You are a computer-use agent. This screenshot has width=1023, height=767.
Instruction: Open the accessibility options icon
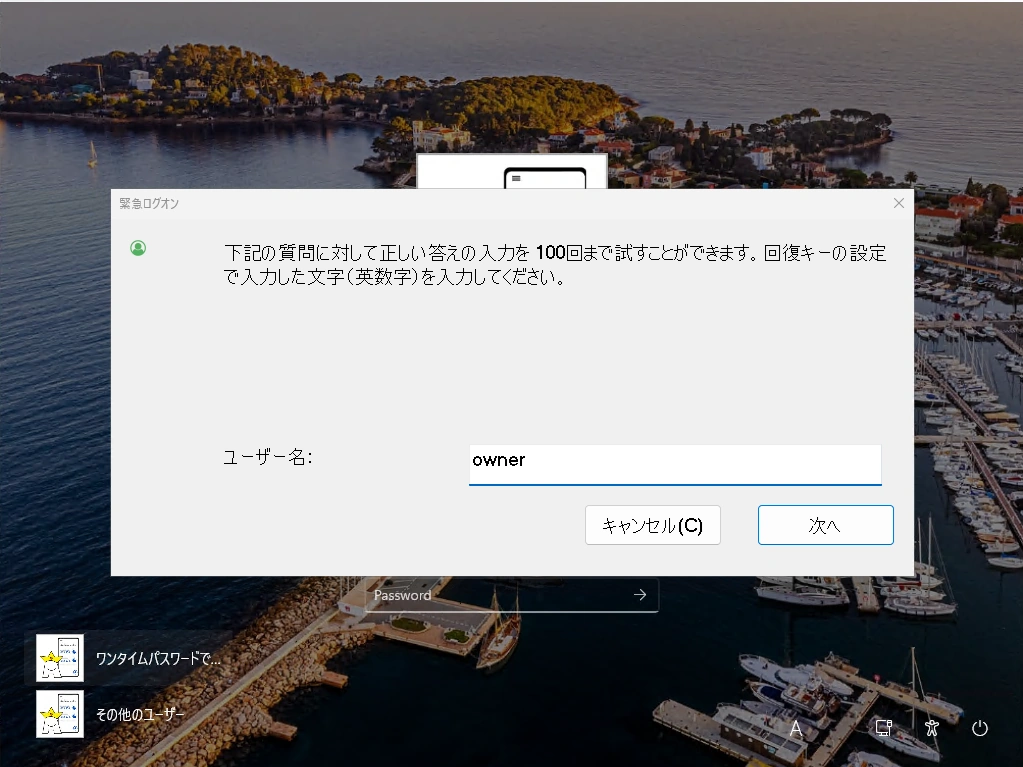tap(932, 728)
